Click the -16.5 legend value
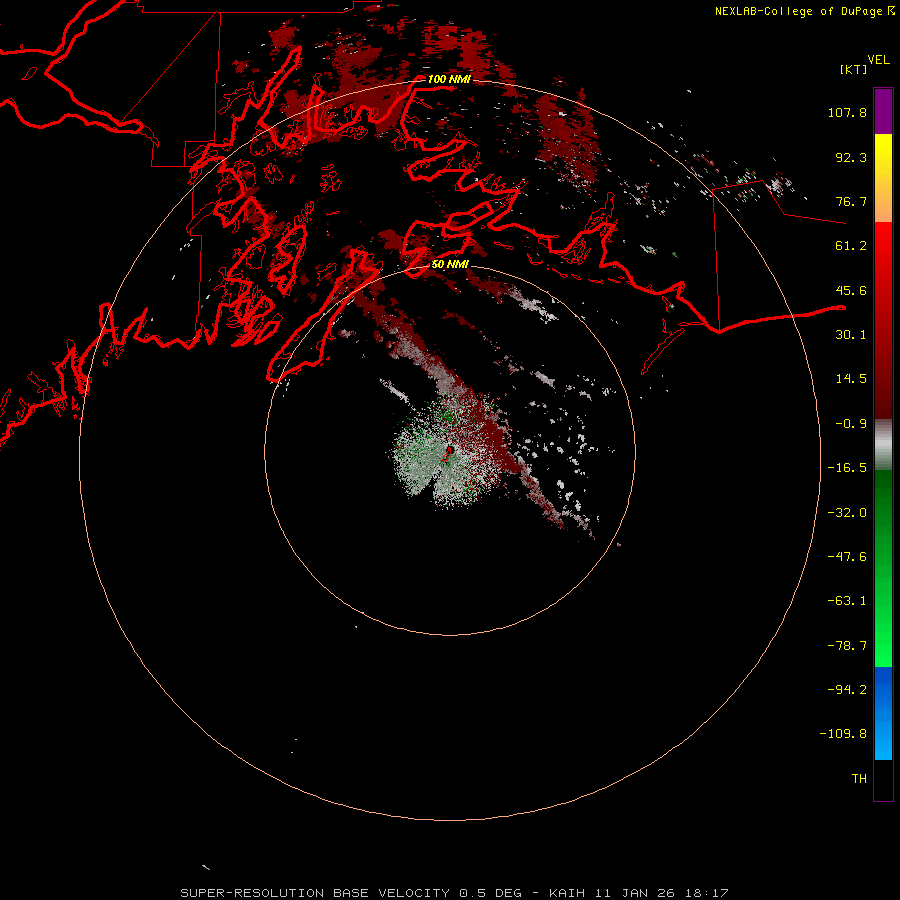The height and width of the screenshot is (900, 900). 847,468
